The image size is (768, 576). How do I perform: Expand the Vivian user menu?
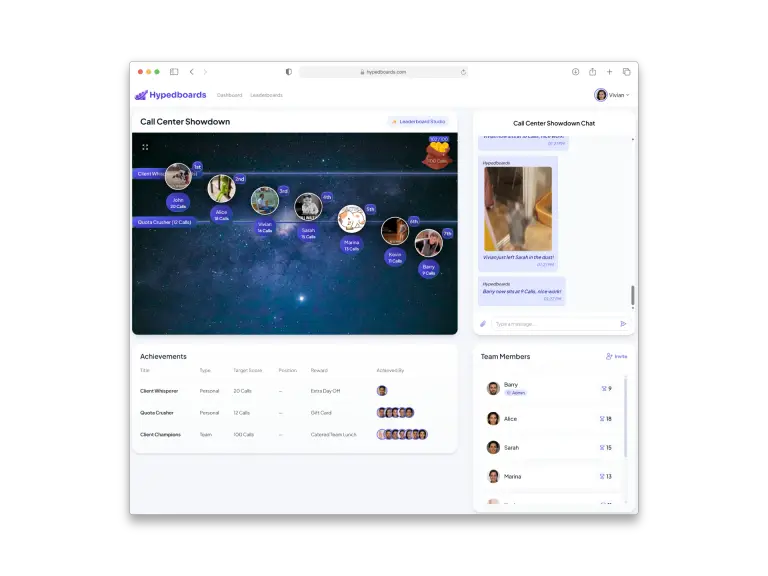(x=619, y=95)
